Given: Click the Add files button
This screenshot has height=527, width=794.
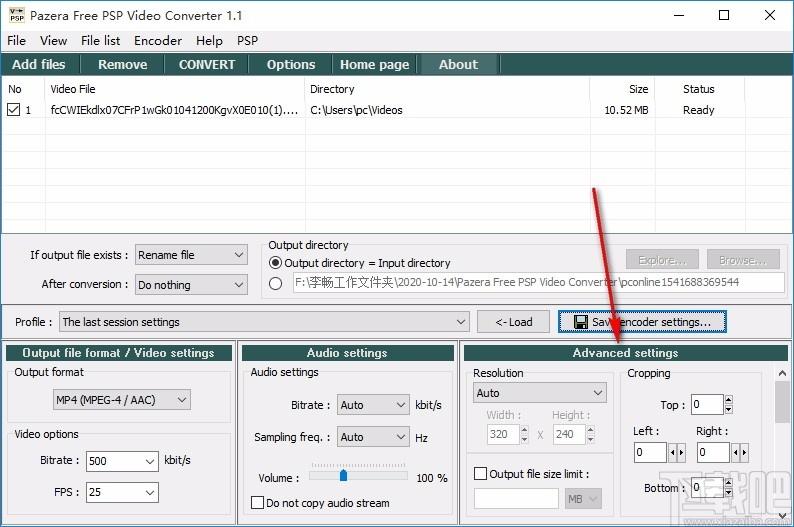Looking at the screenshot, I should pos(39,64).
